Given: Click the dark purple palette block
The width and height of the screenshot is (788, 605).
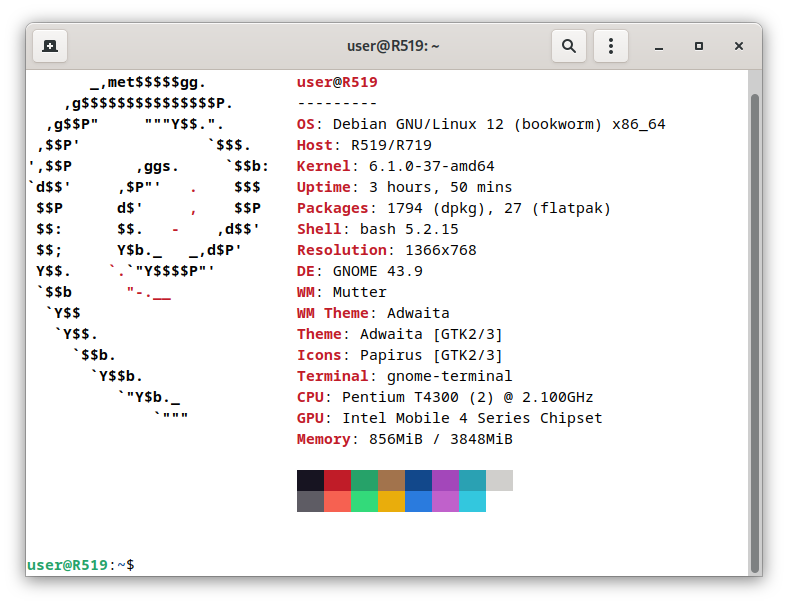Looking at the screenshot, I should [x=445, y=480].
